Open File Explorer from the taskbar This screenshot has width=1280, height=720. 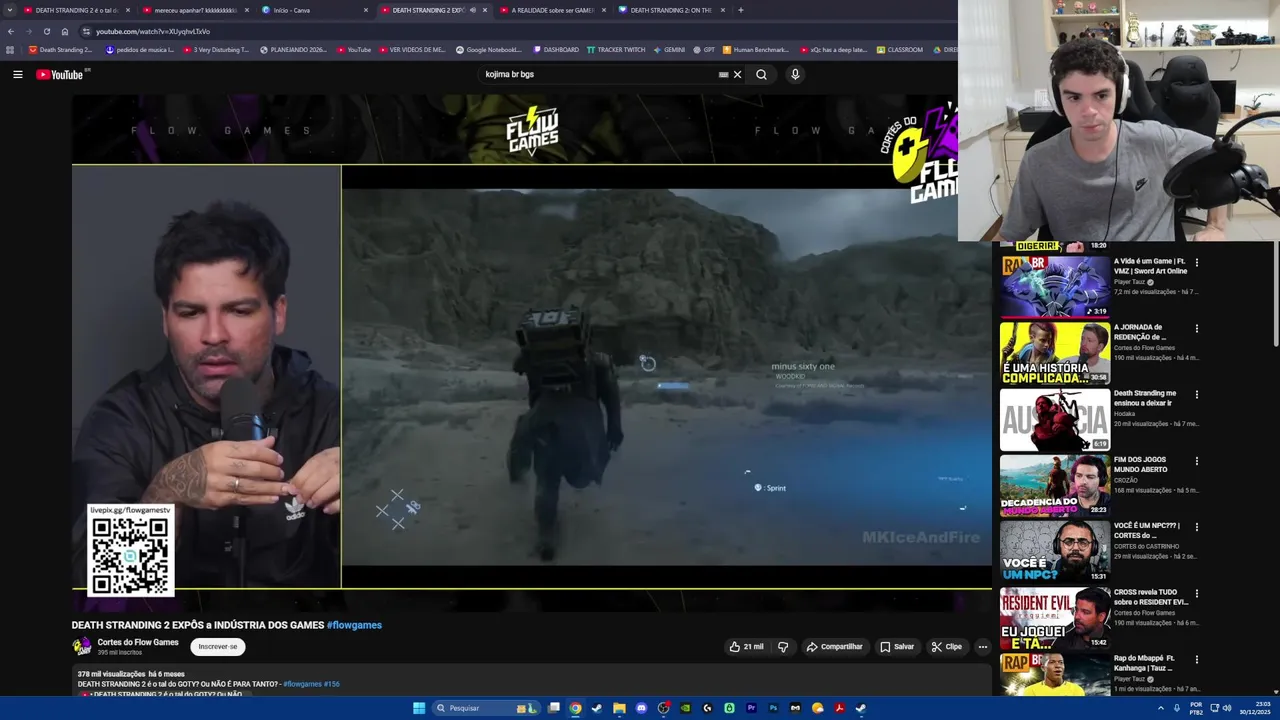619,708
